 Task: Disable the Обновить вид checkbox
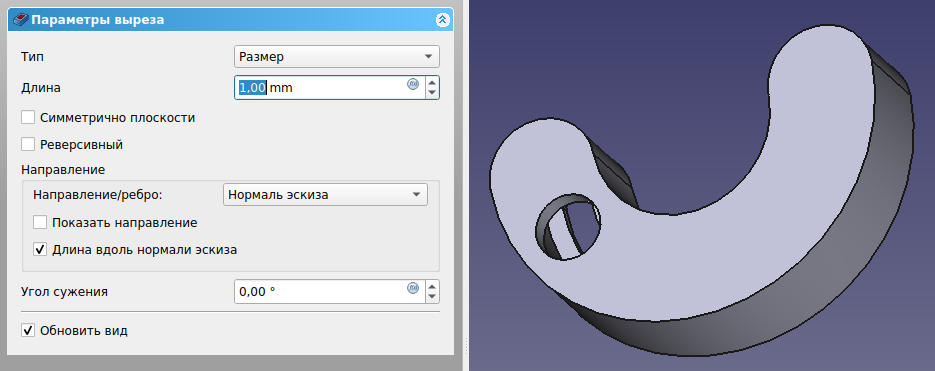pyautogui.click(x=27, y=330)
